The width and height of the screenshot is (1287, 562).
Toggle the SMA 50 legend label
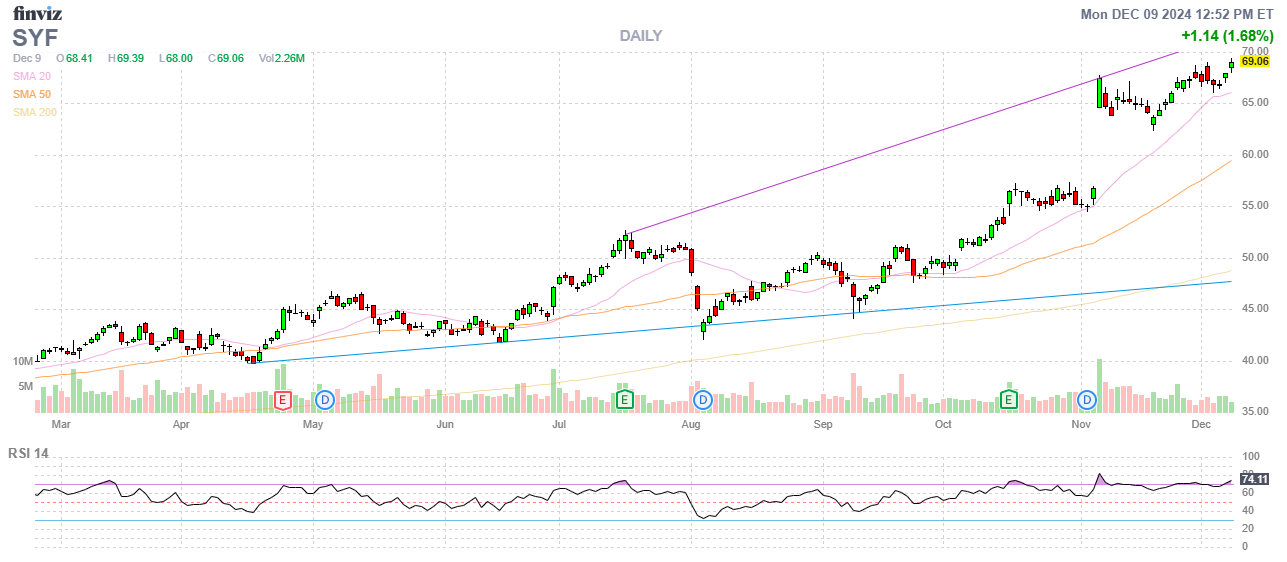[x=31, y=94]
